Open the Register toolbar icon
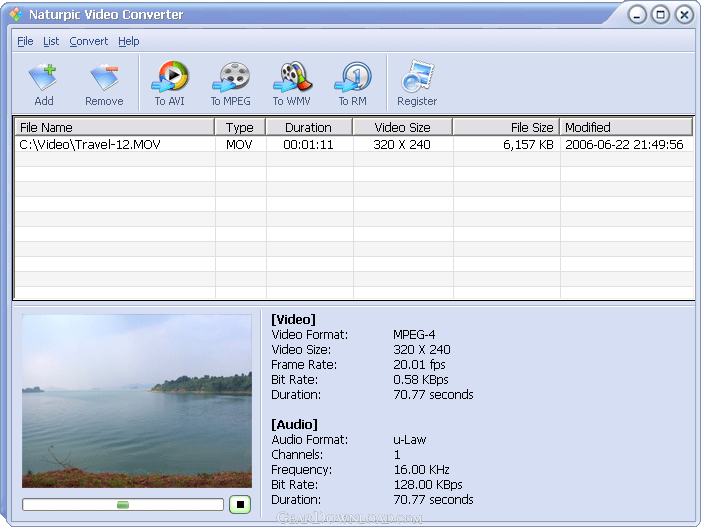This screenshot has height=527, width=701. 417,84
